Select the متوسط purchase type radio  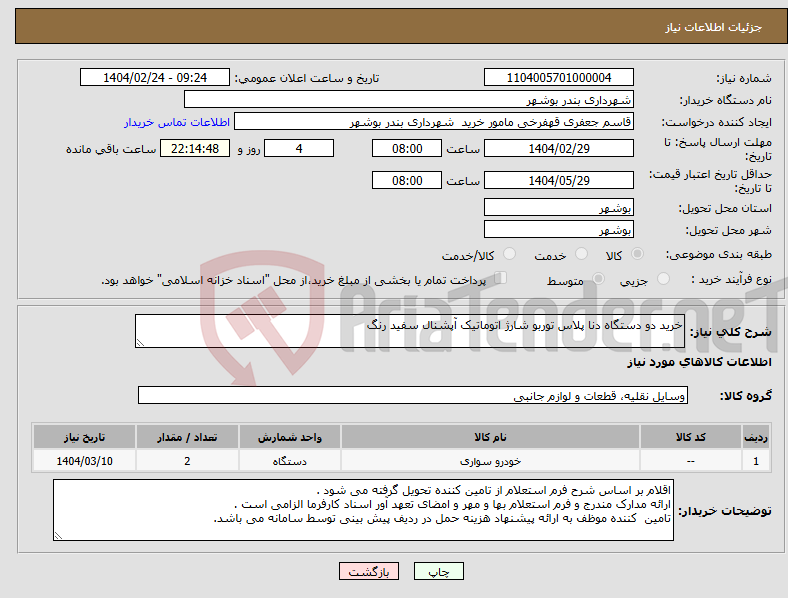(x=598, y=279)
